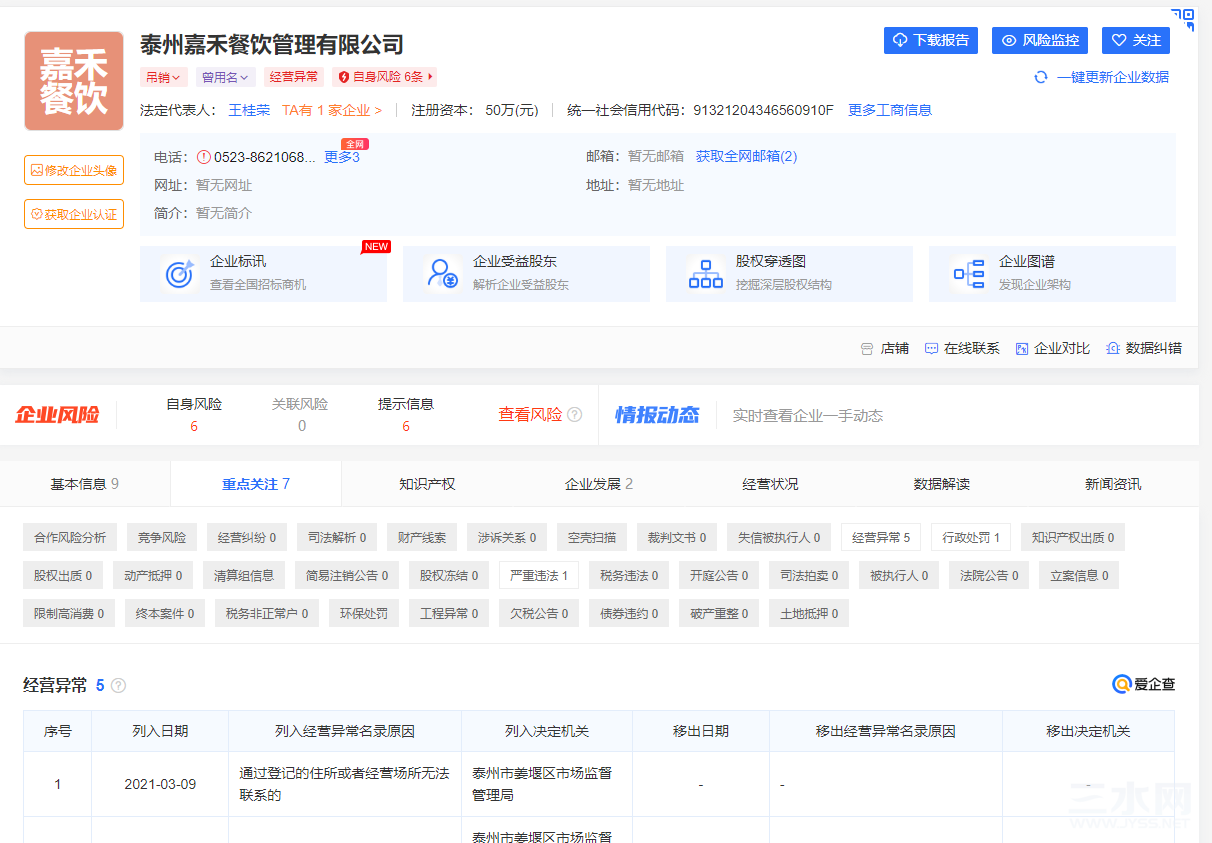
Task: Switch to the 新闻资讯 tab
Action: pos(1113,484)
